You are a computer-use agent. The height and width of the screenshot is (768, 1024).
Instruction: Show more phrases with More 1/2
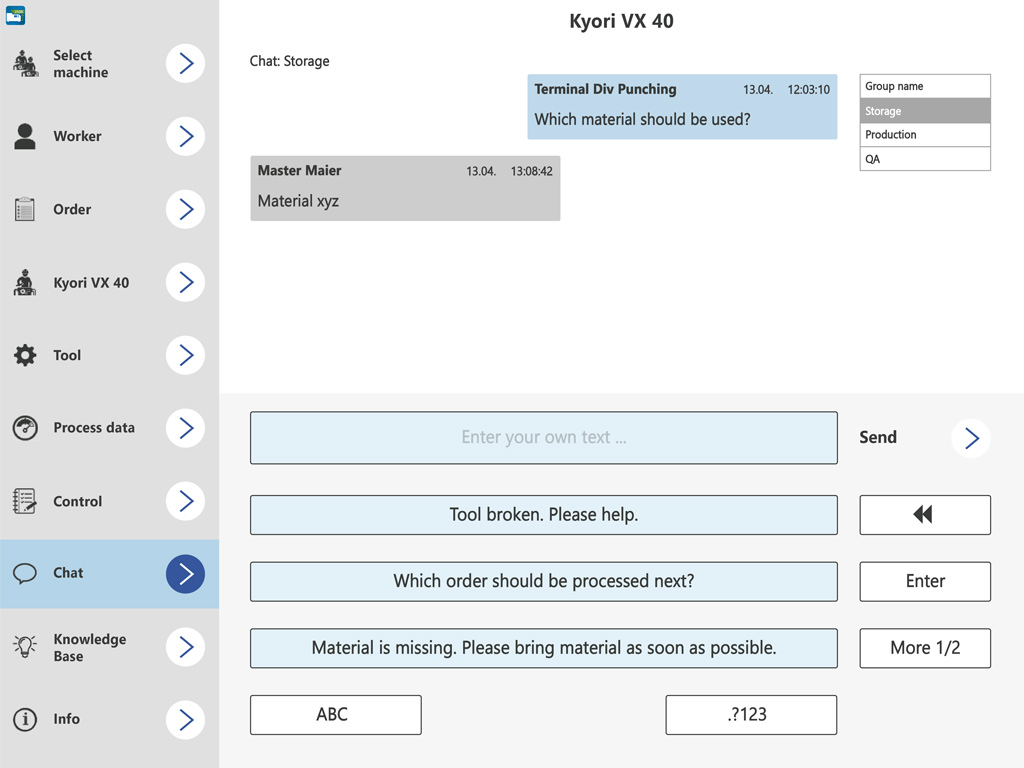pyautogui.click(x=925, y=648)
